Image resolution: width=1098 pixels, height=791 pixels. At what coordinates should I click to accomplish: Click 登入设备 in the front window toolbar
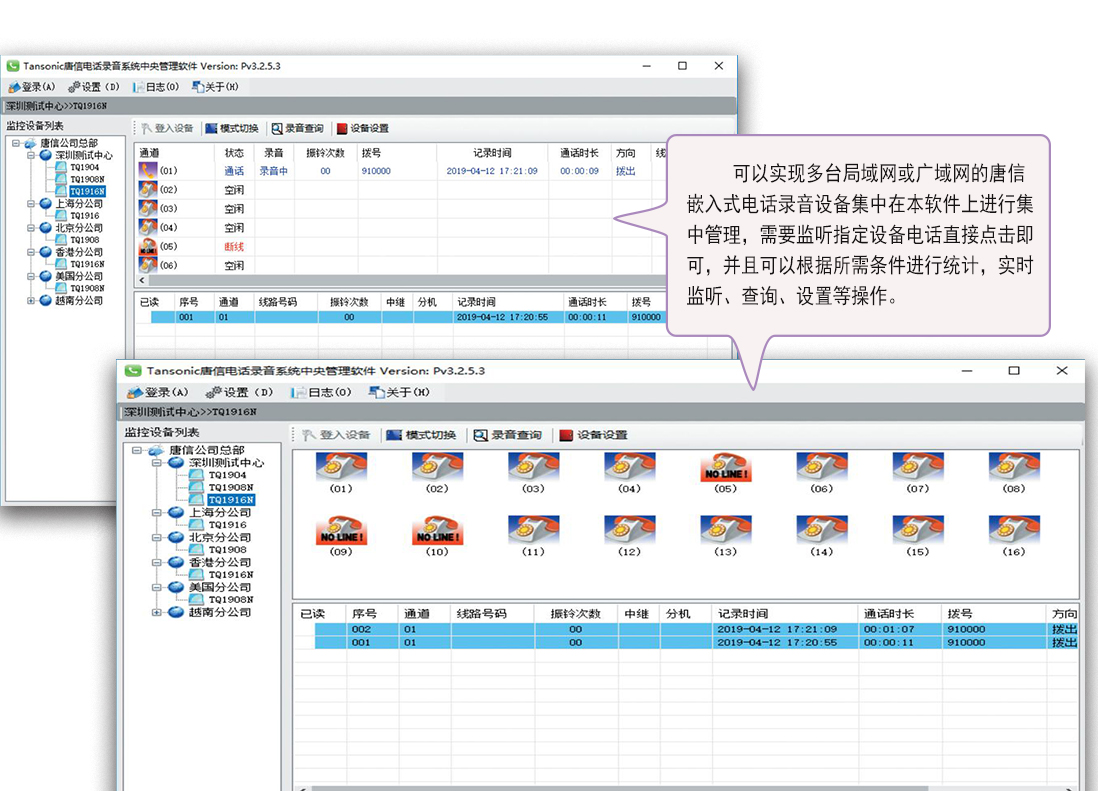[336, 435]
